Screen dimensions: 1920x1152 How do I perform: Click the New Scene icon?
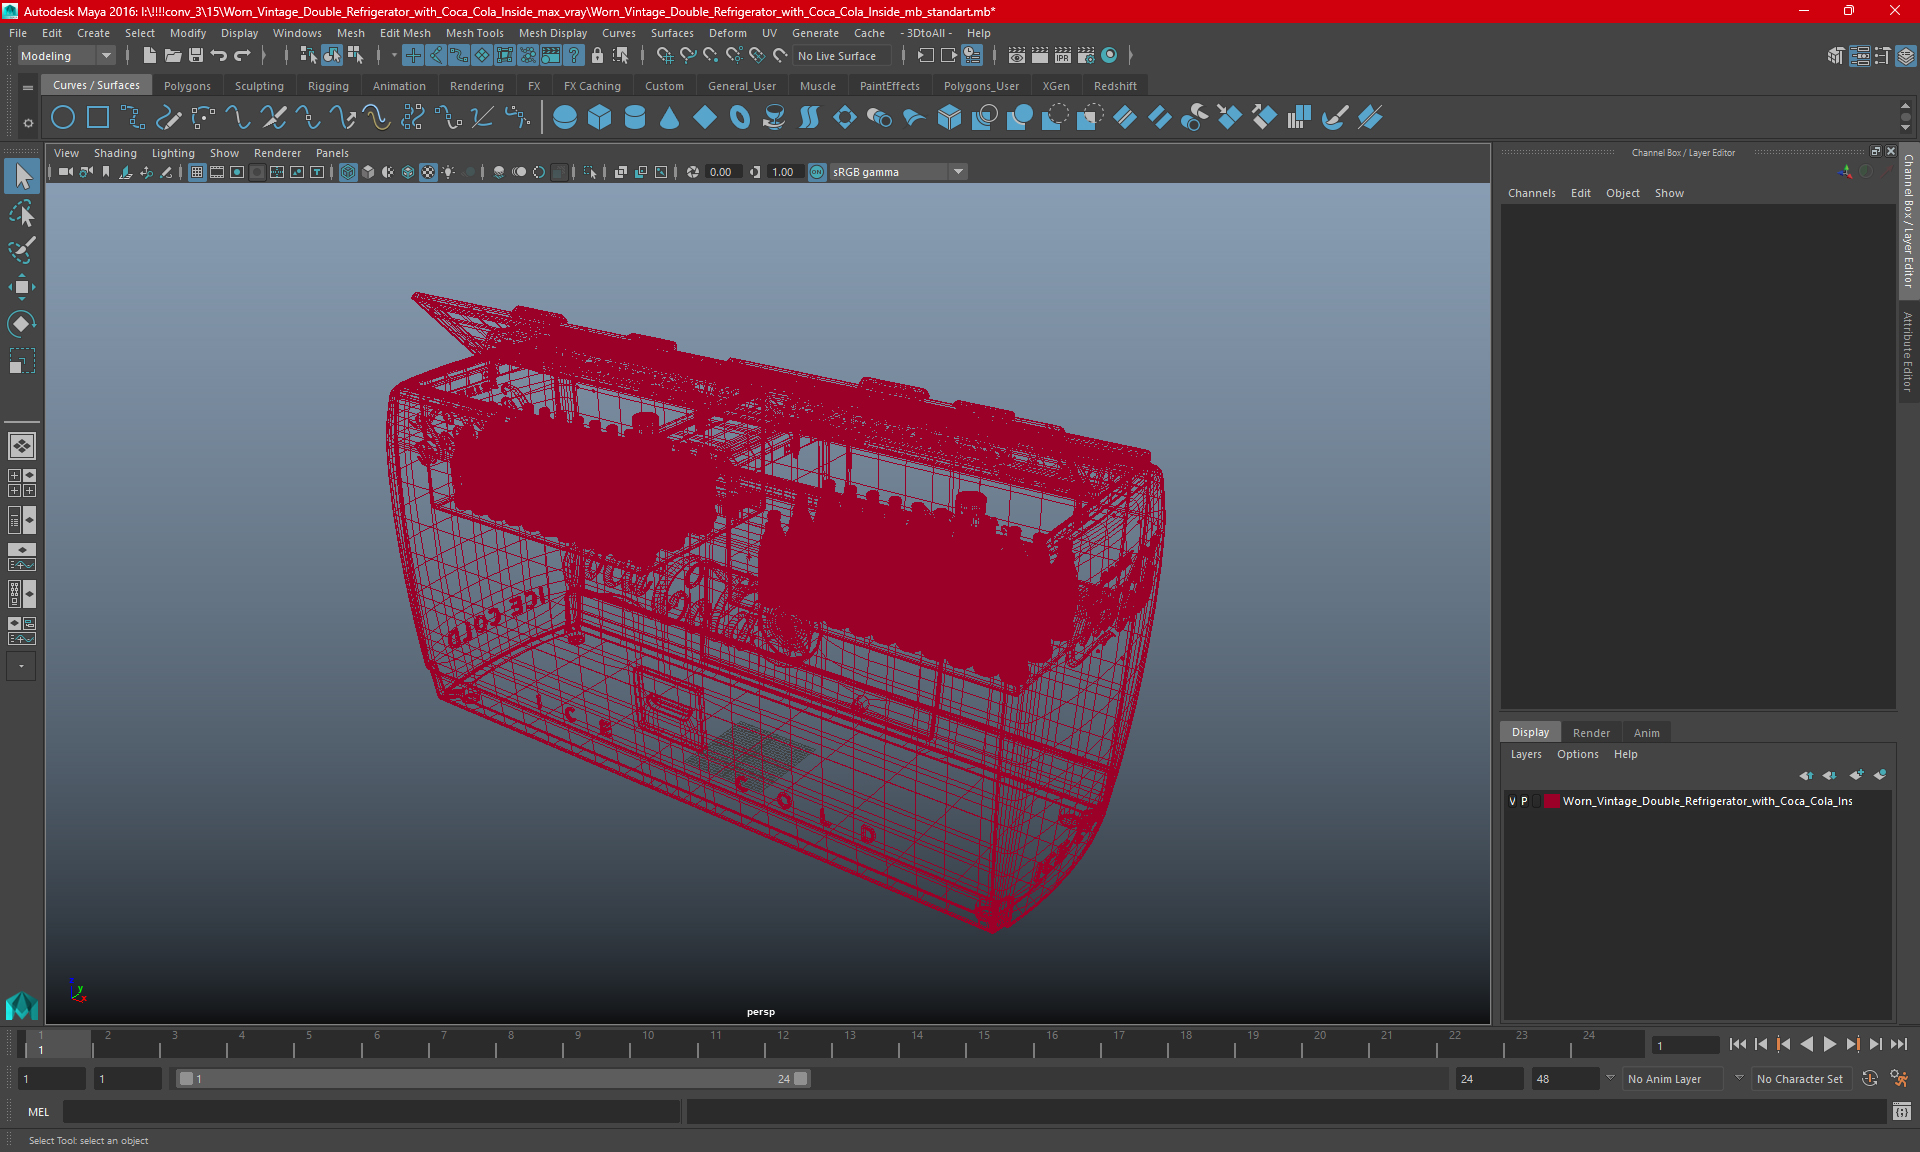coord(149,56)
